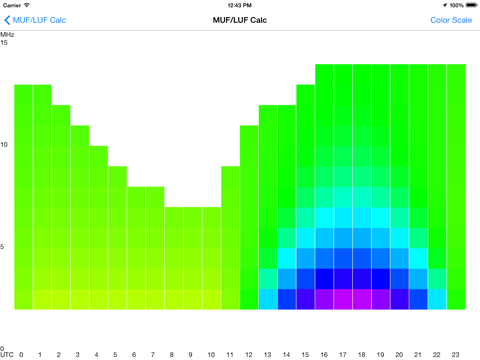This screenshot has width=480, height=360.
Task: Tap the Wi-Fi icon beside Carrier
Action: tap(27, 5)
